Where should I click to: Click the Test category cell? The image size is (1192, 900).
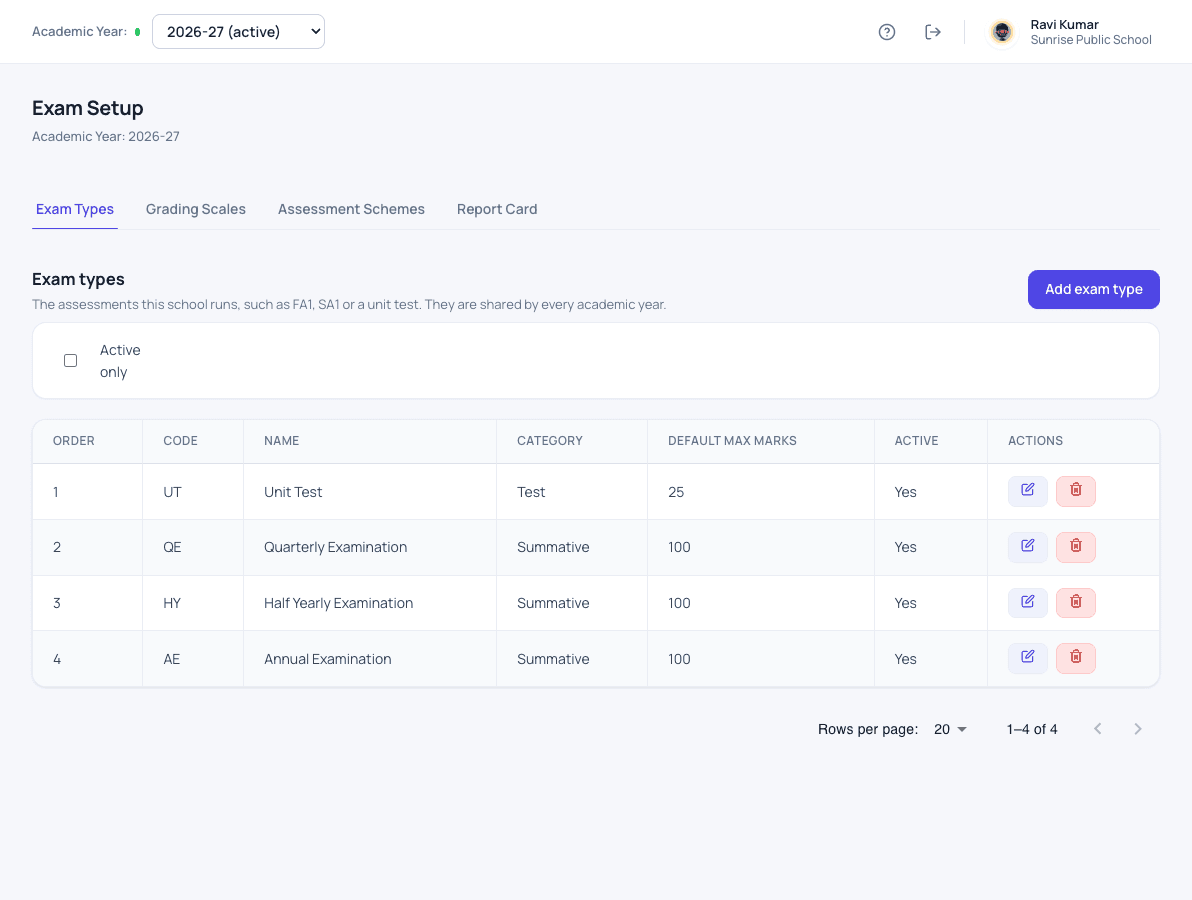[x=572, y=492]
